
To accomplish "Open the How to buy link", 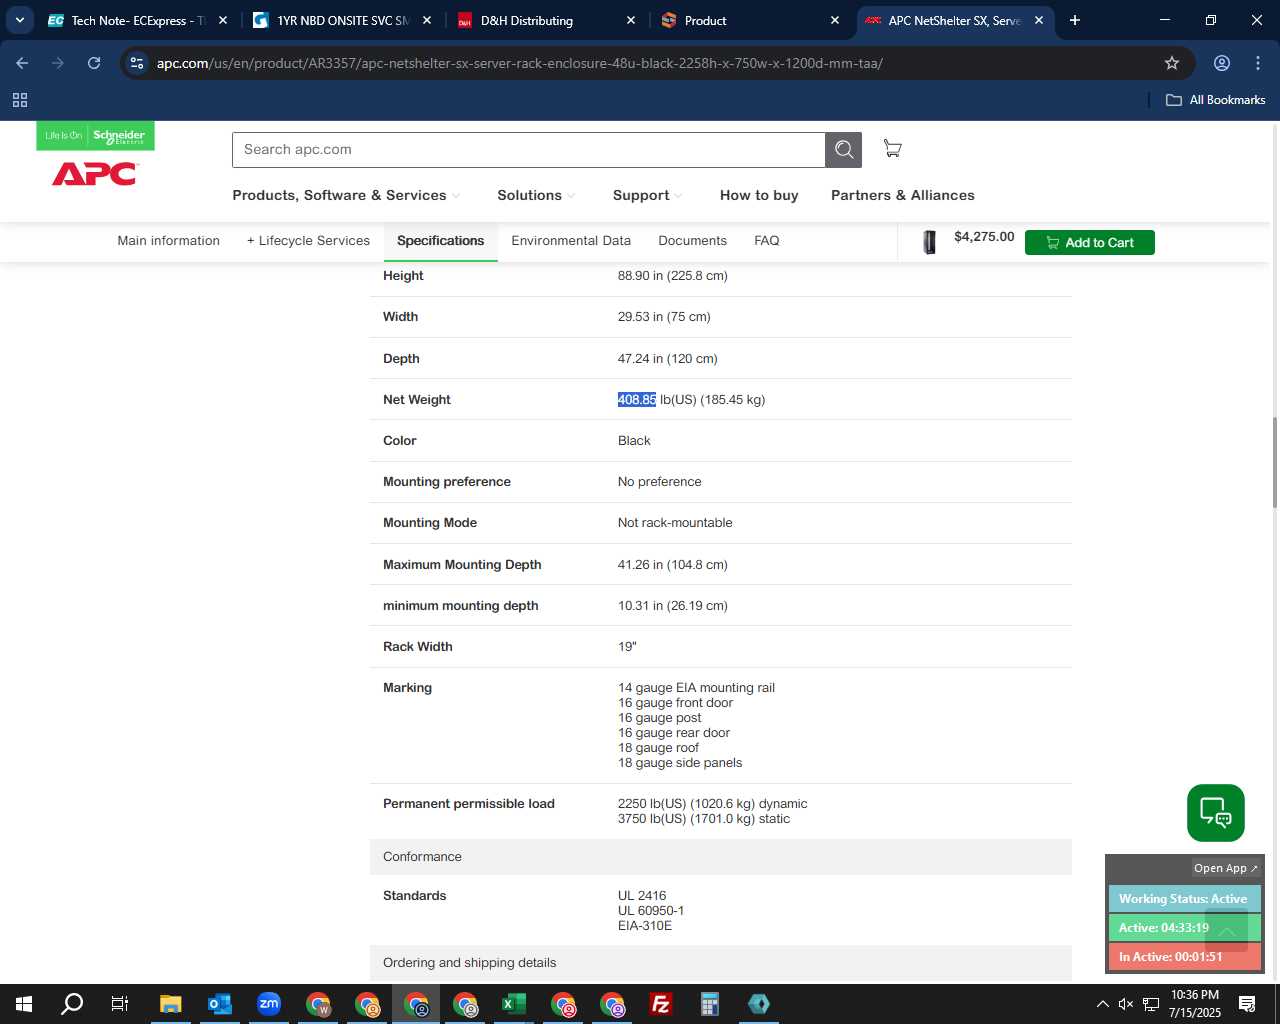I will coord(759,195).
